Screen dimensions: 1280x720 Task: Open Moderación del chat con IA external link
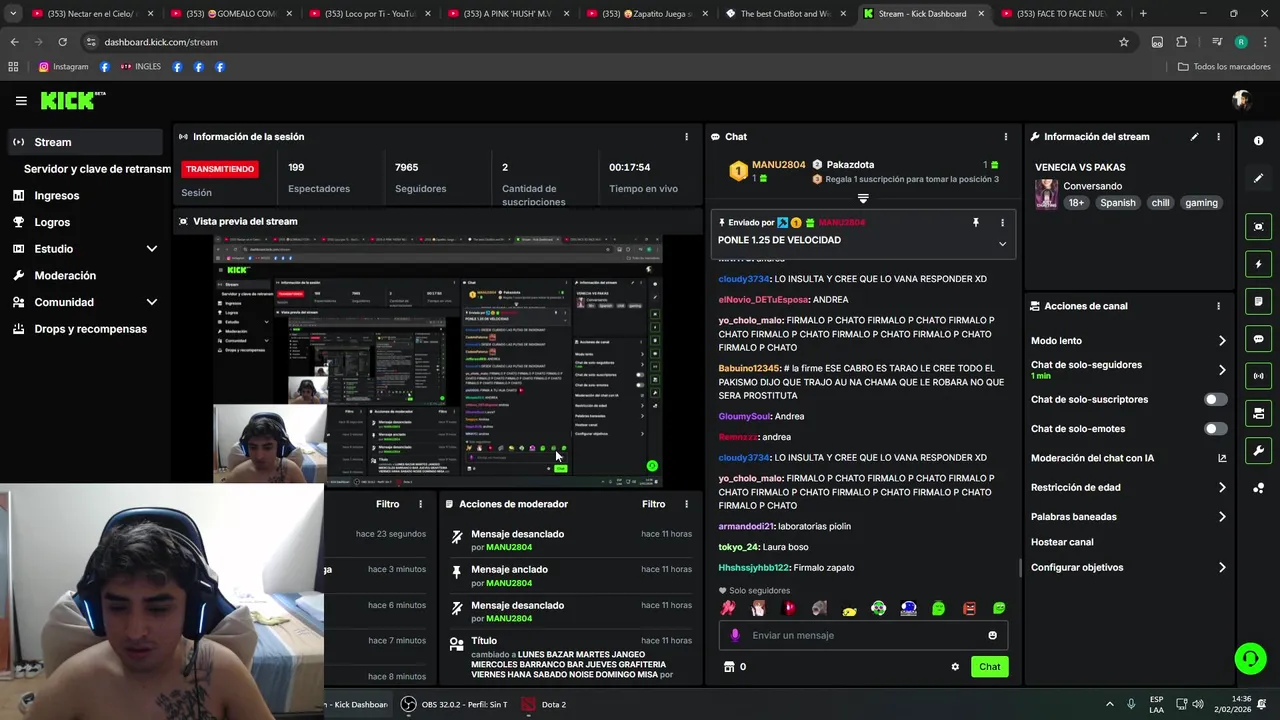click(x=1222, y=458)
